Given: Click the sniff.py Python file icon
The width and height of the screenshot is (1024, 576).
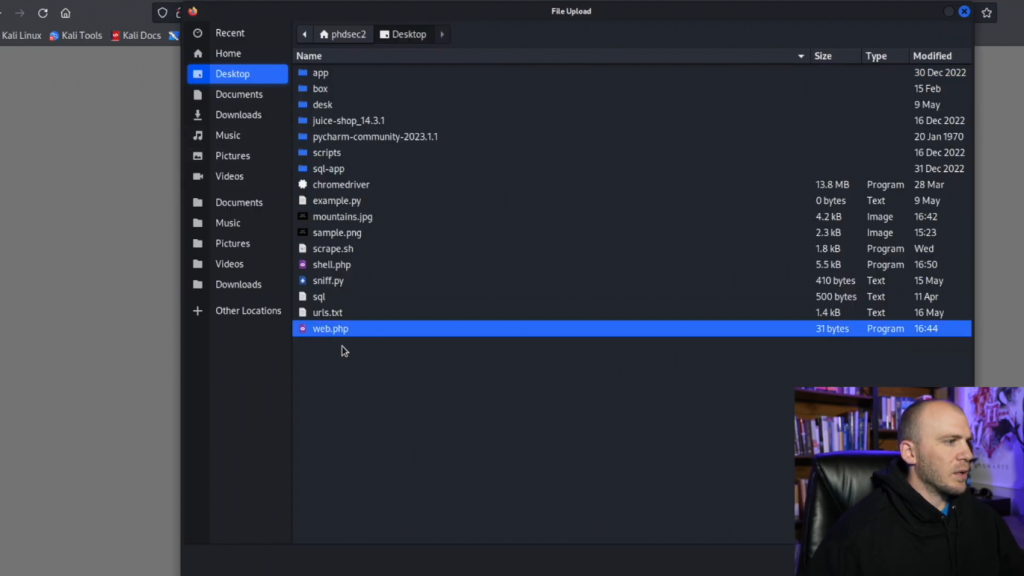Looking at the screenshot, I should [x=302, y=281].
